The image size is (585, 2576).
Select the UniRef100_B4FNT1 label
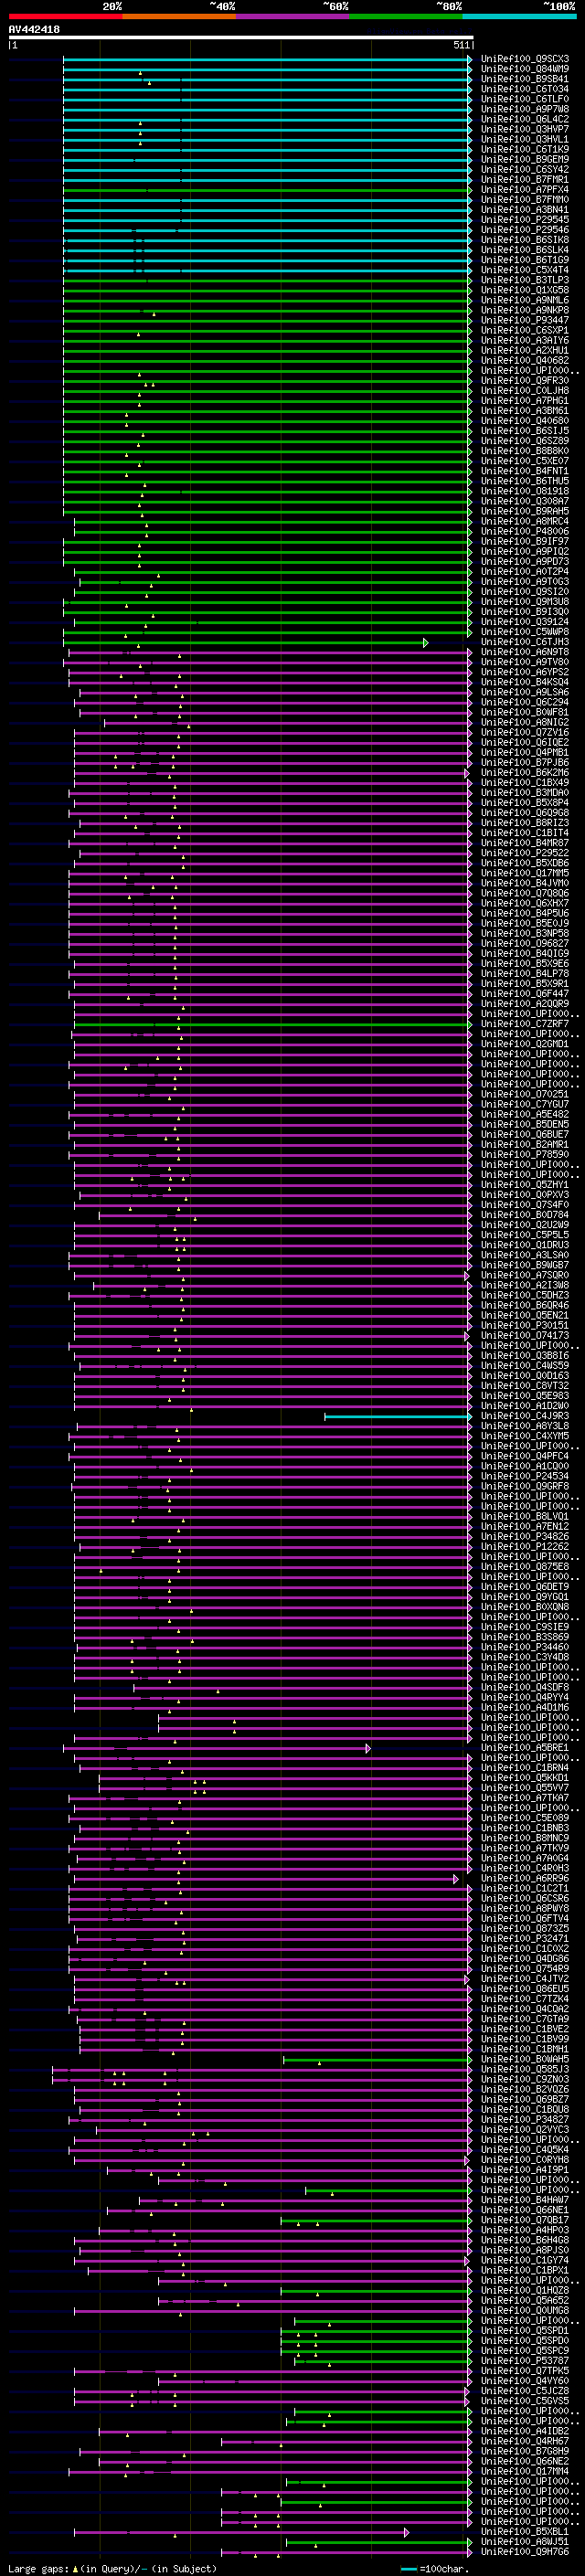[x=525, y=471]
